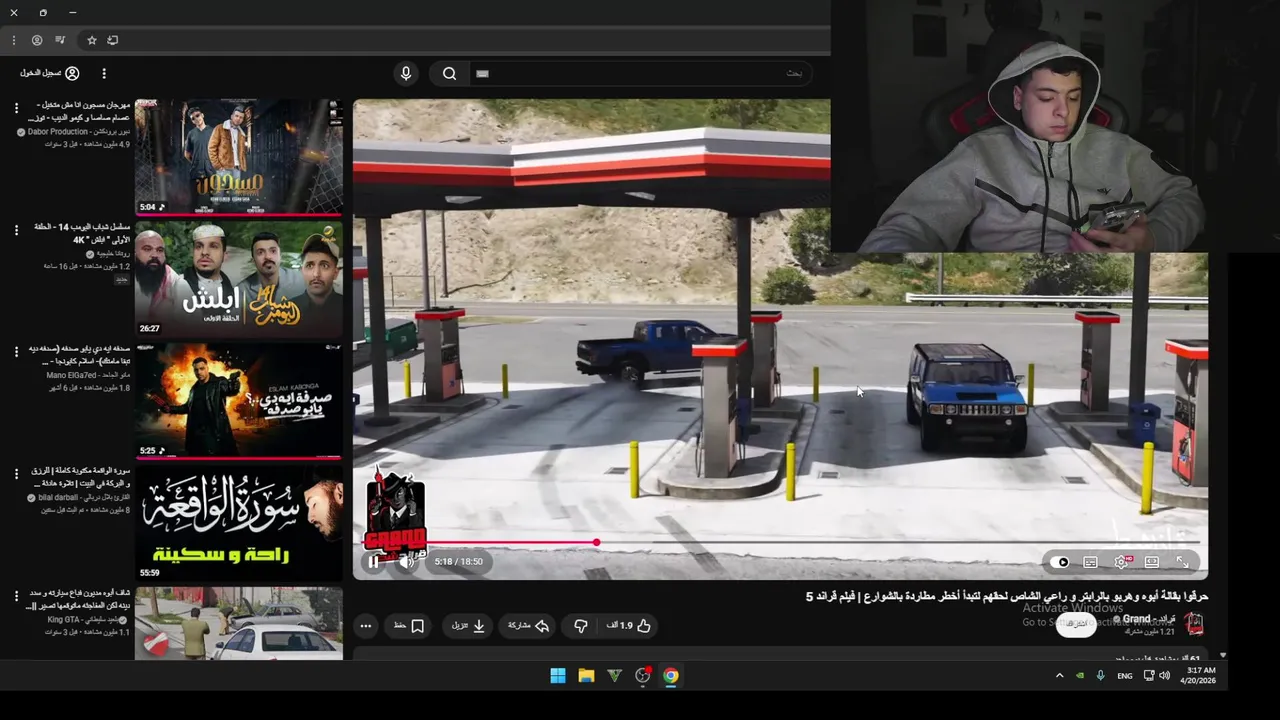1280x720 pixels.
Task: Toggle the autoplay switch in the player
Action: pos(1061,562)
